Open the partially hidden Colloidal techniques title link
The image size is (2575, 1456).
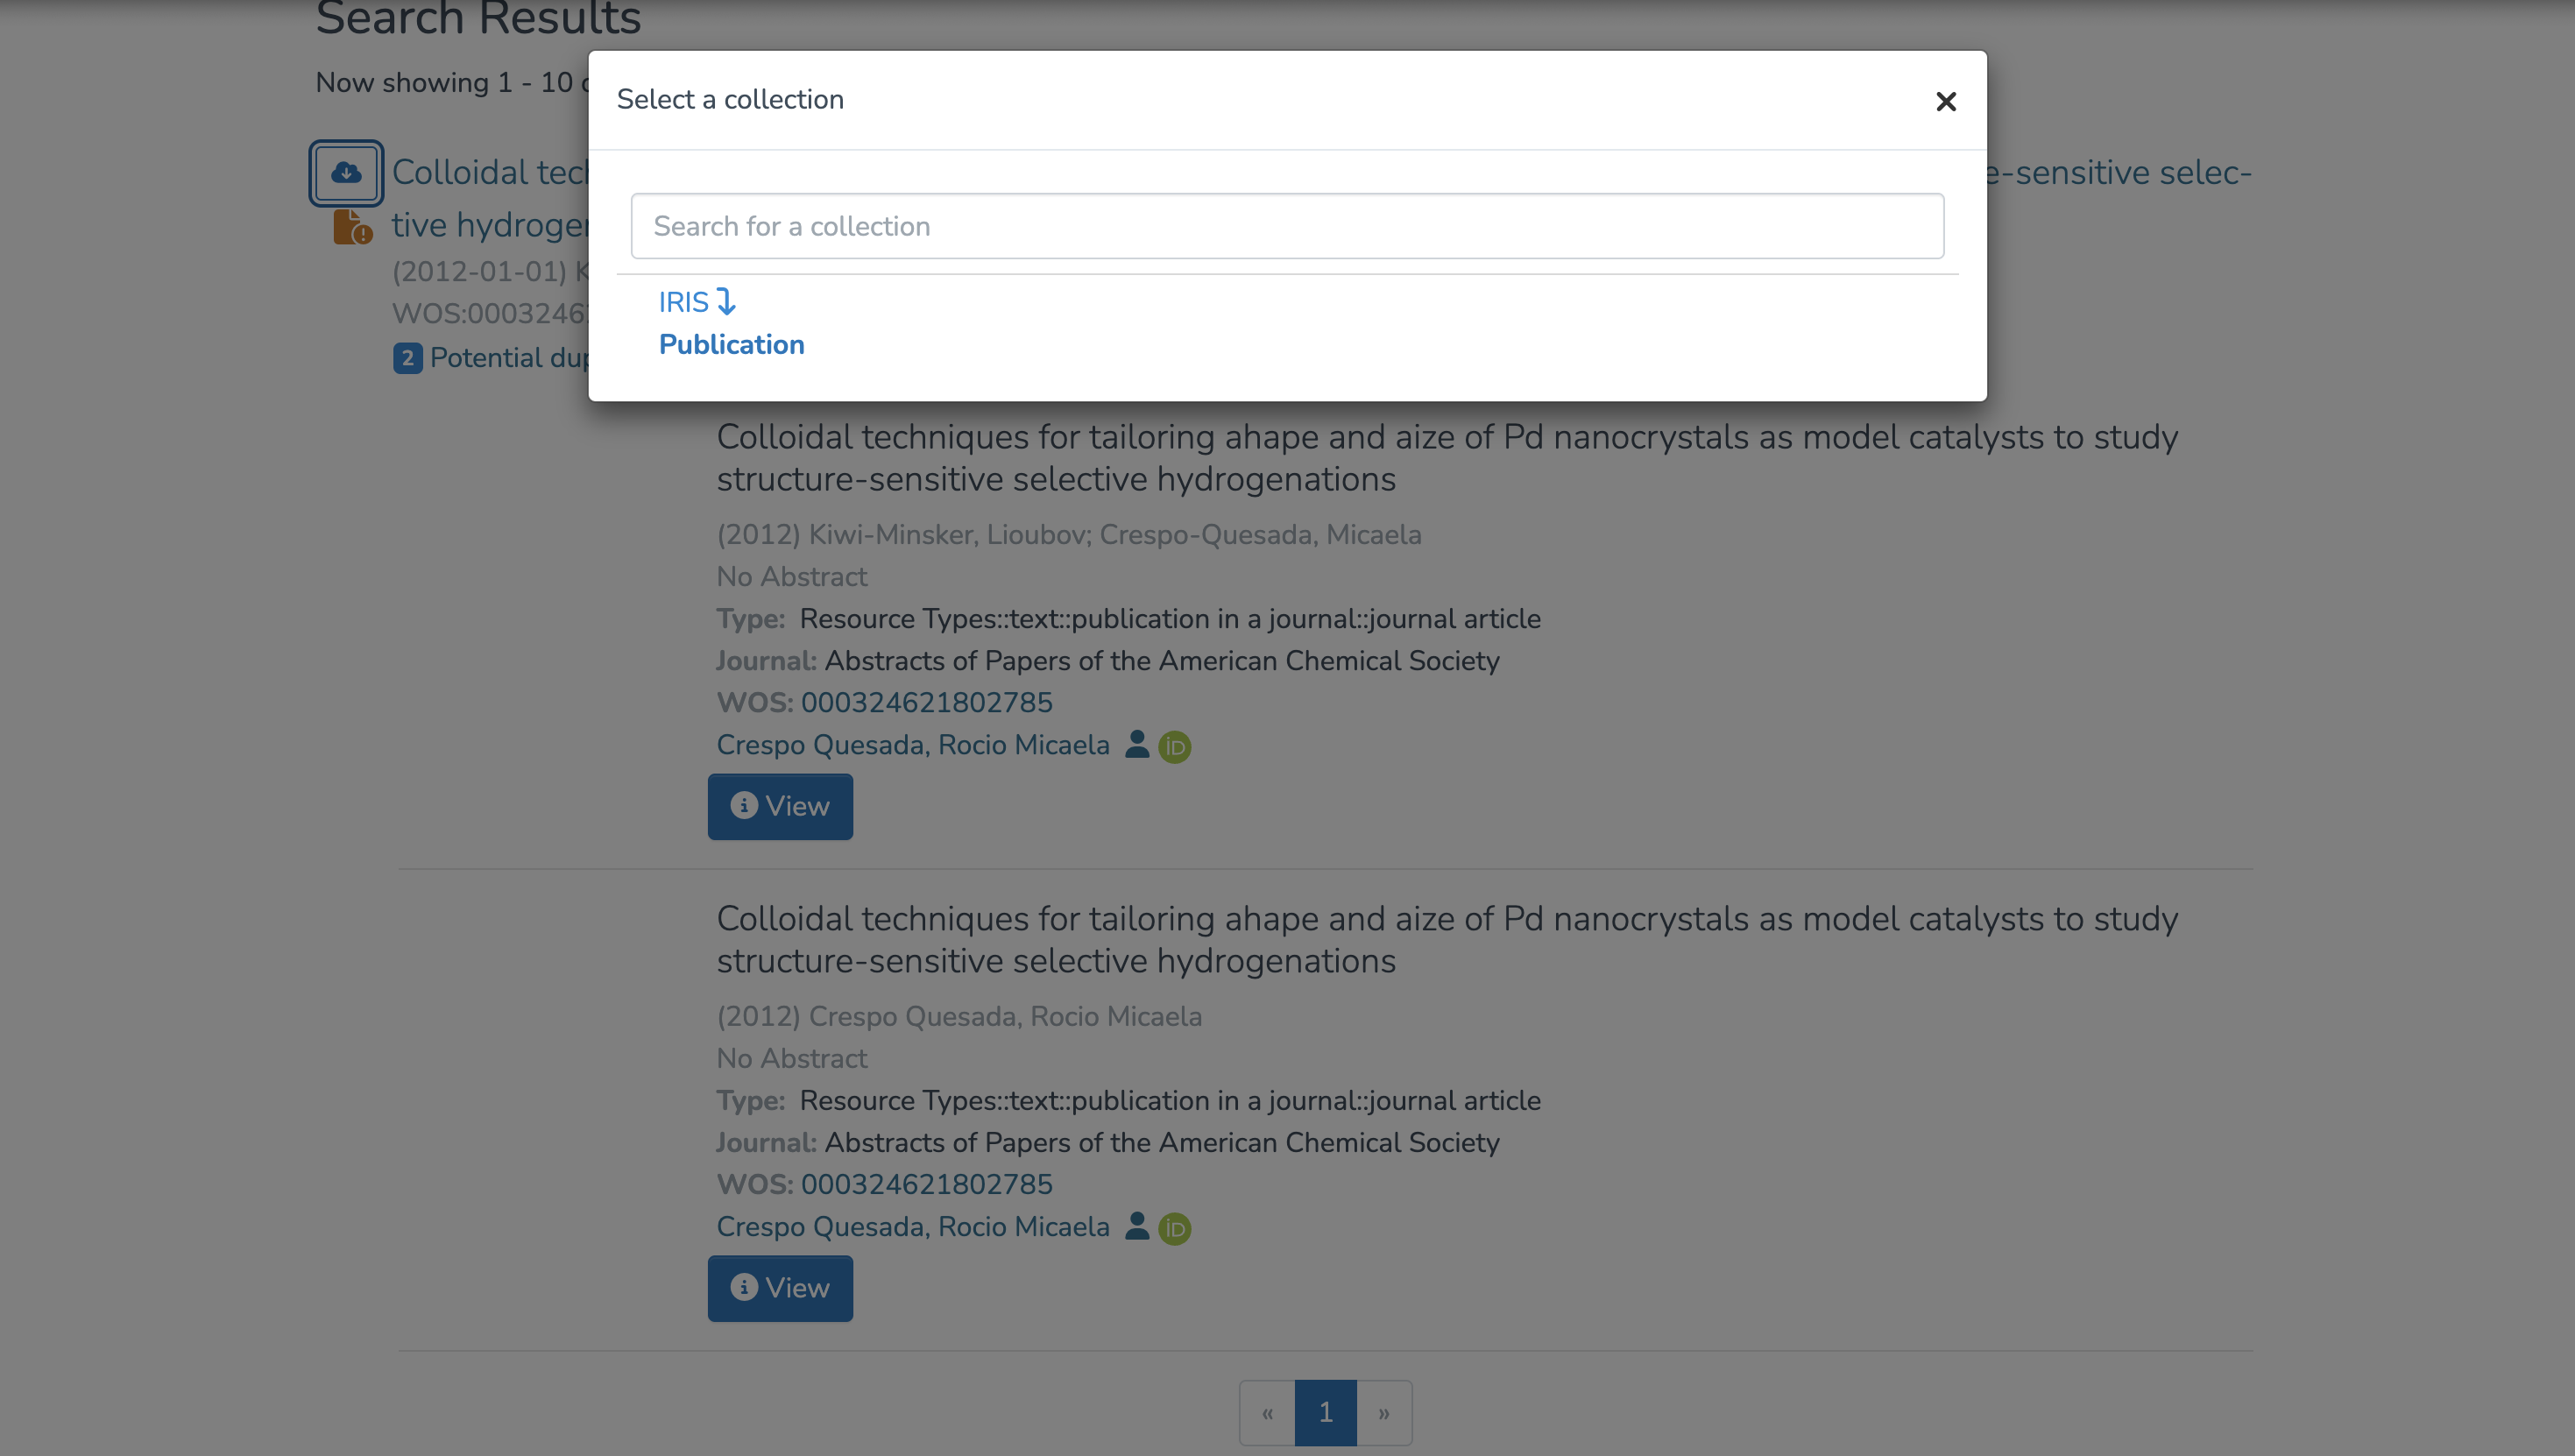pos(489,173)
